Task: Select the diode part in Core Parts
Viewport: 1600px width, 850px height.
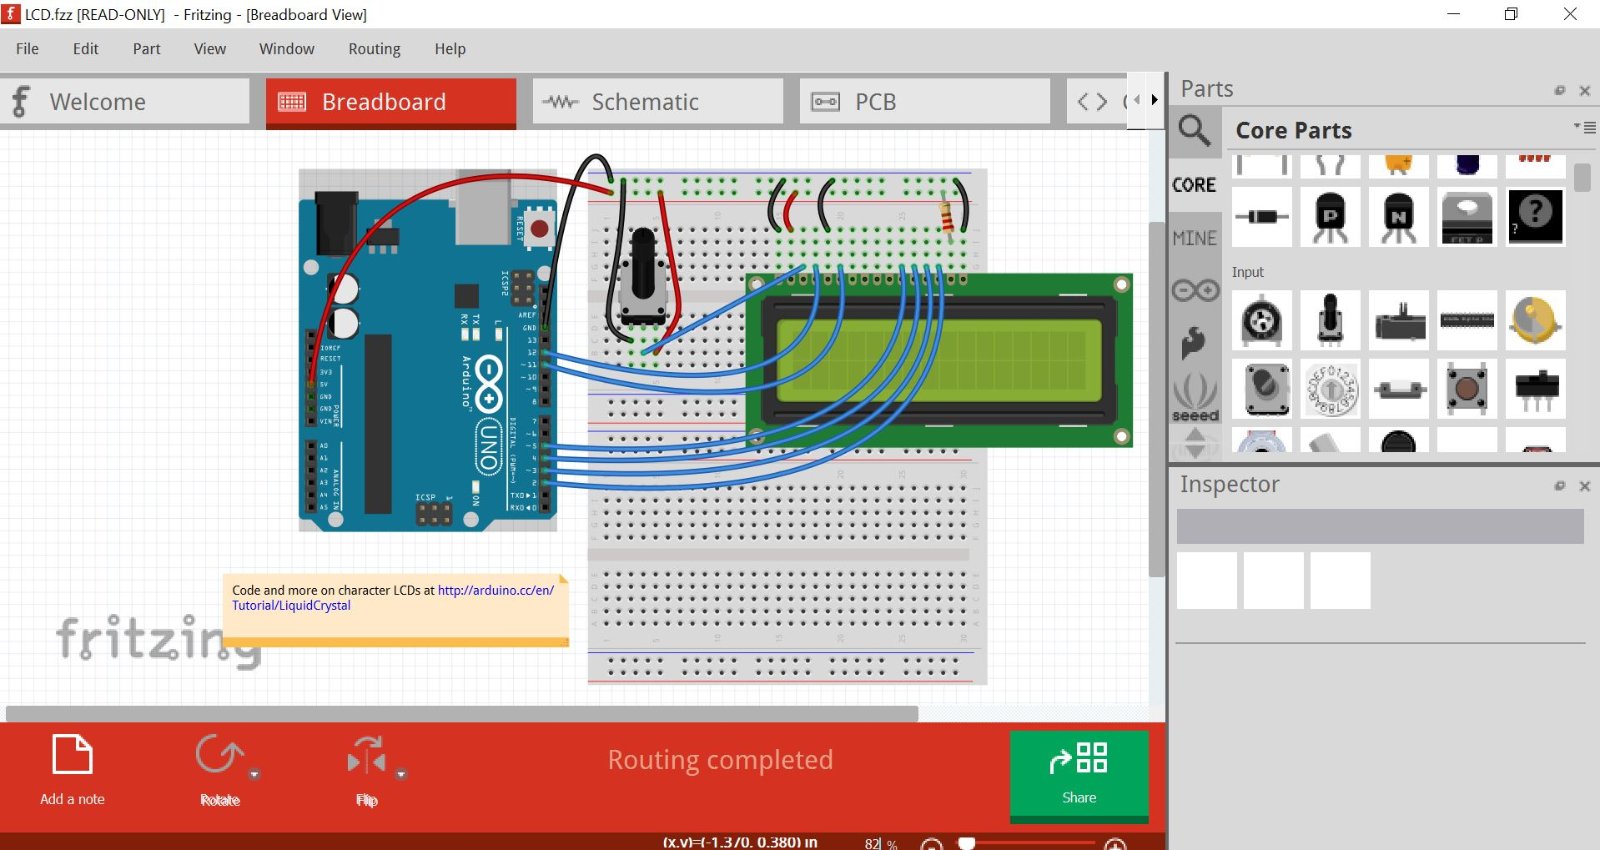Action: 1262,217
